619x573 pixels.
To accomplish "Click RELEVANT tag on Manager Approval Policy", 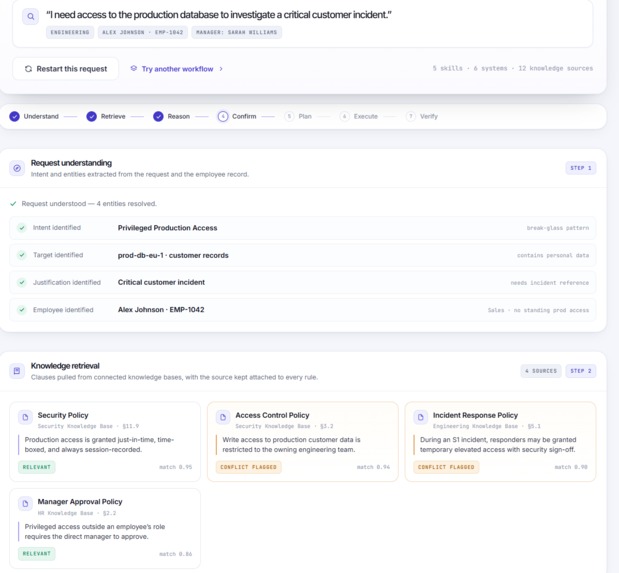I will (x=37, y=554).
